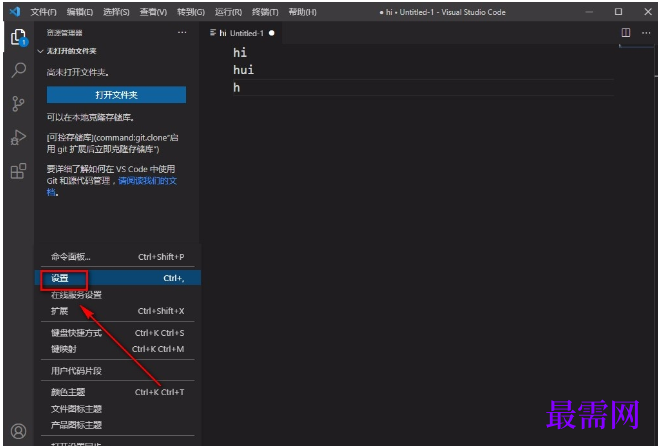The image size is (658, 446).
Task: Click the minimap area at editor's right edge
Action: tap(636, 47)
